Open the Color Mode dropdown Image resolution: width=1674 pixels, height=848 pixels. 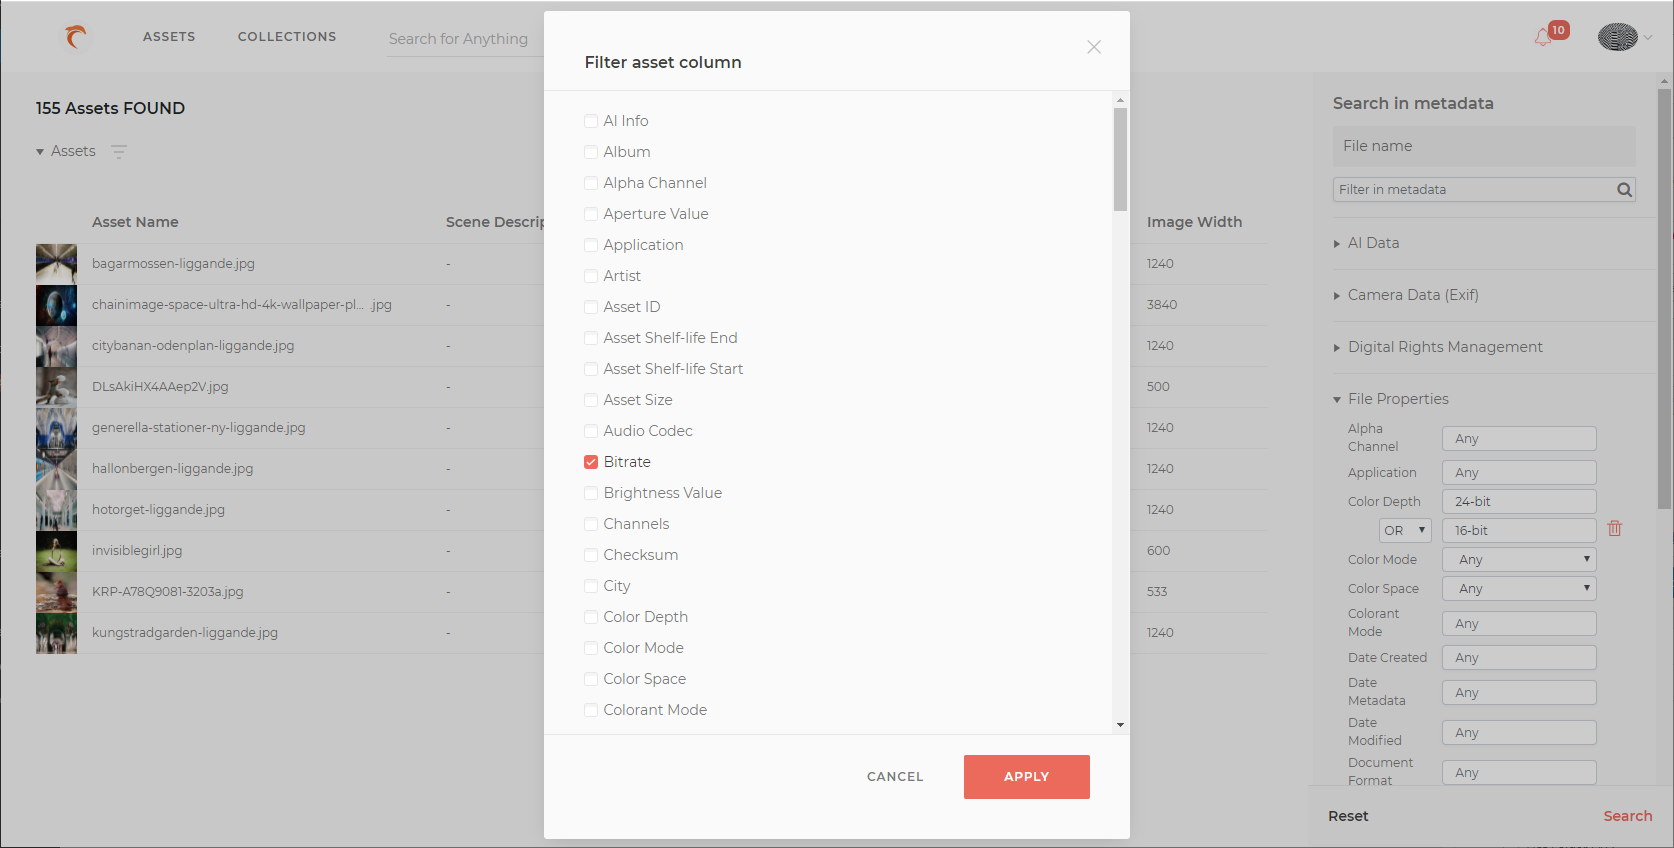pos(1519,560)
